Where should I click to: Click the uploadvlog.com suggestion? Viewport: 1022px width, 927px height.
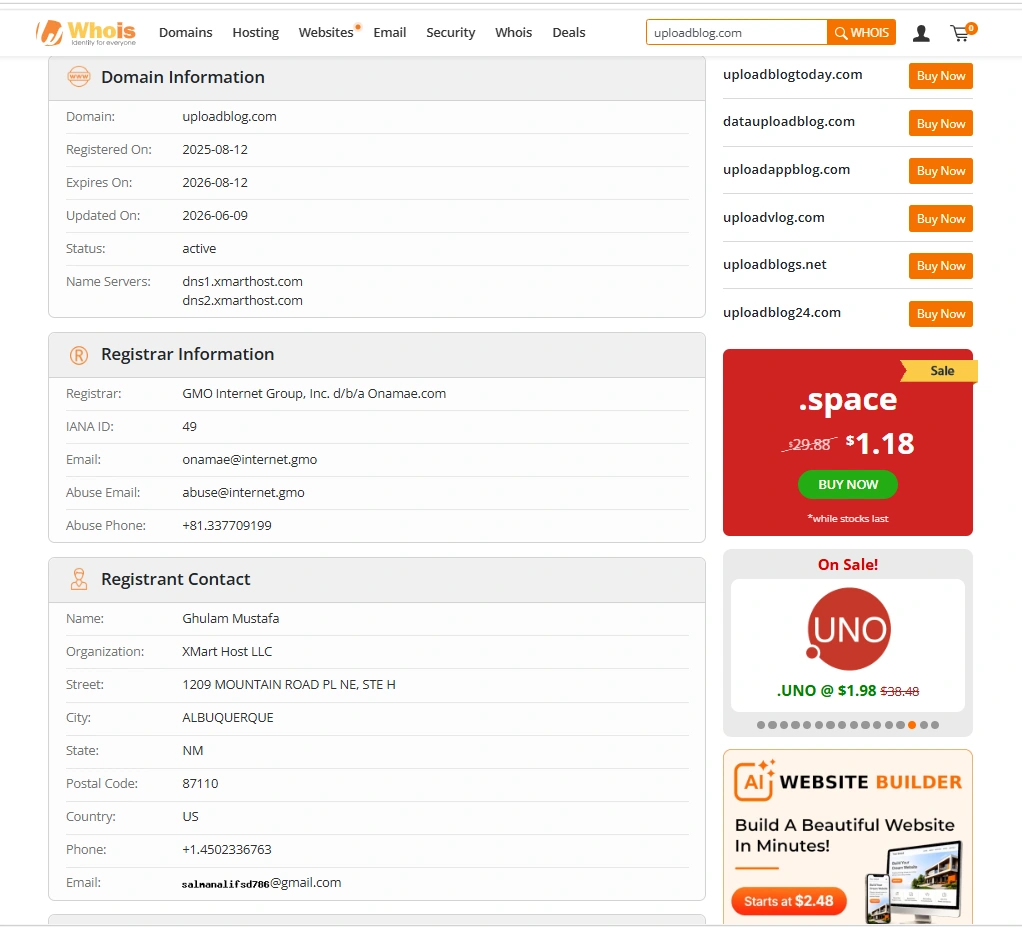point(774,218)
